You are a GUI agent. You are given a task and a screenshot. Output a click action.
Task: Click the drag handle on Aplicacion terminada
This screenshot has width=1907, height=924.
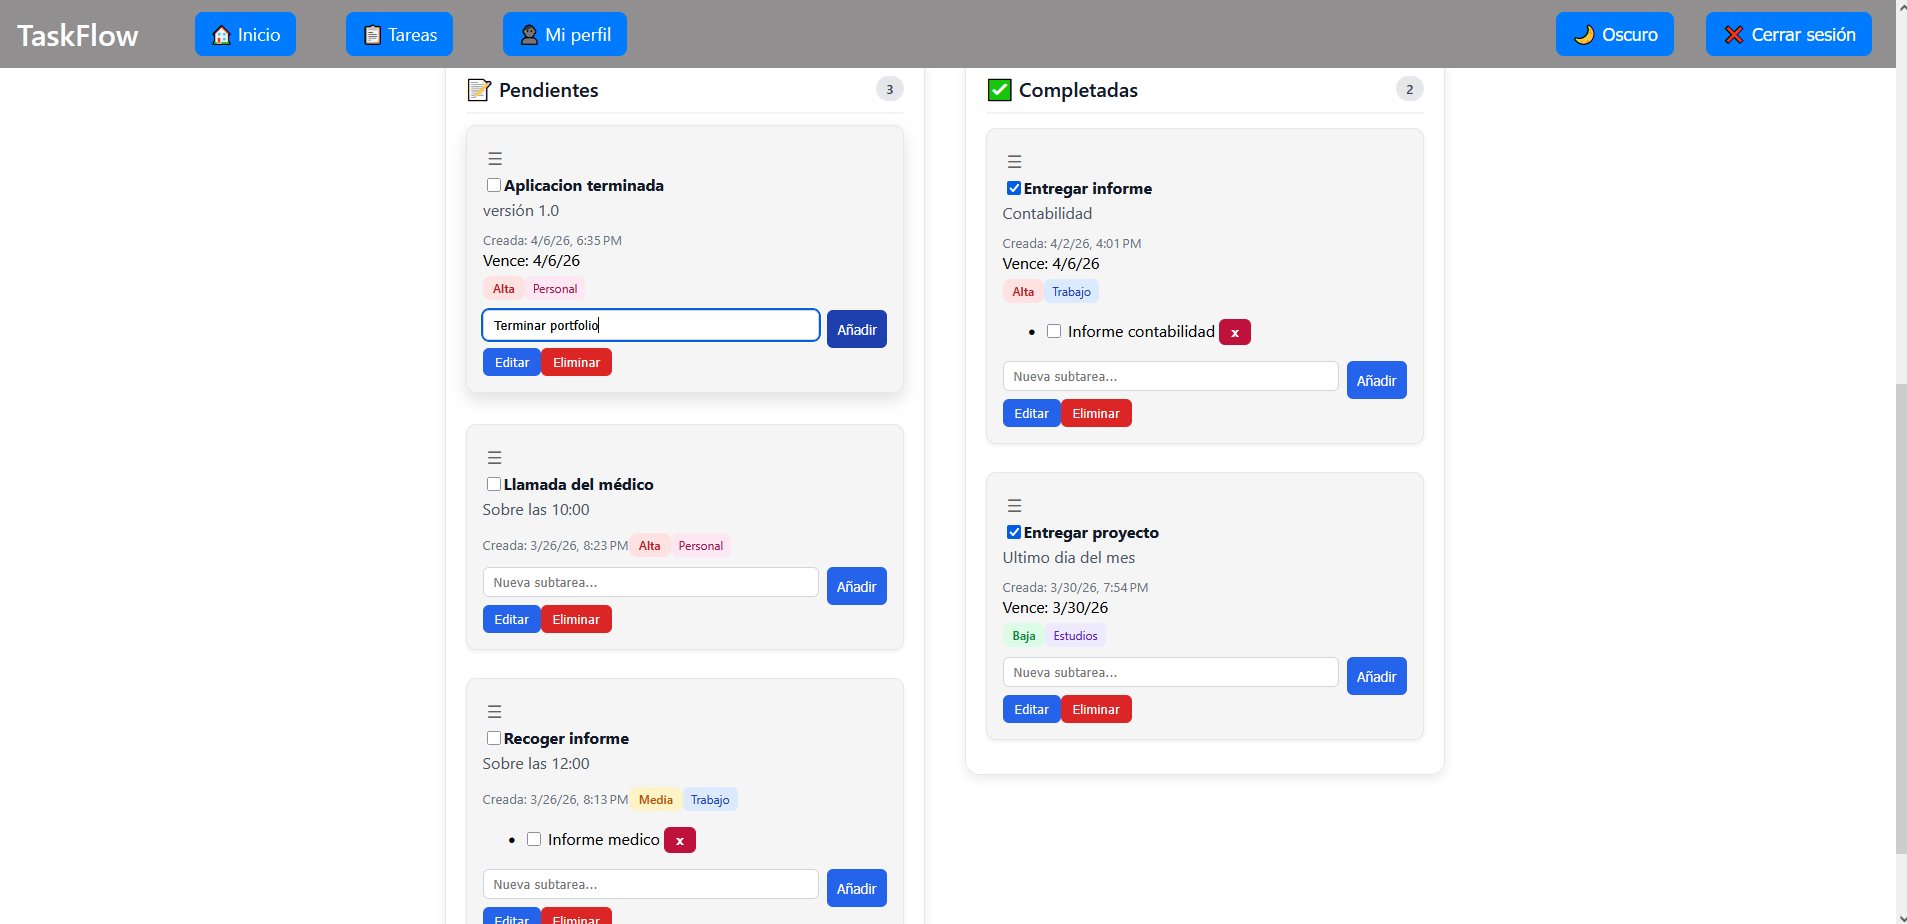tap(494, 159)
